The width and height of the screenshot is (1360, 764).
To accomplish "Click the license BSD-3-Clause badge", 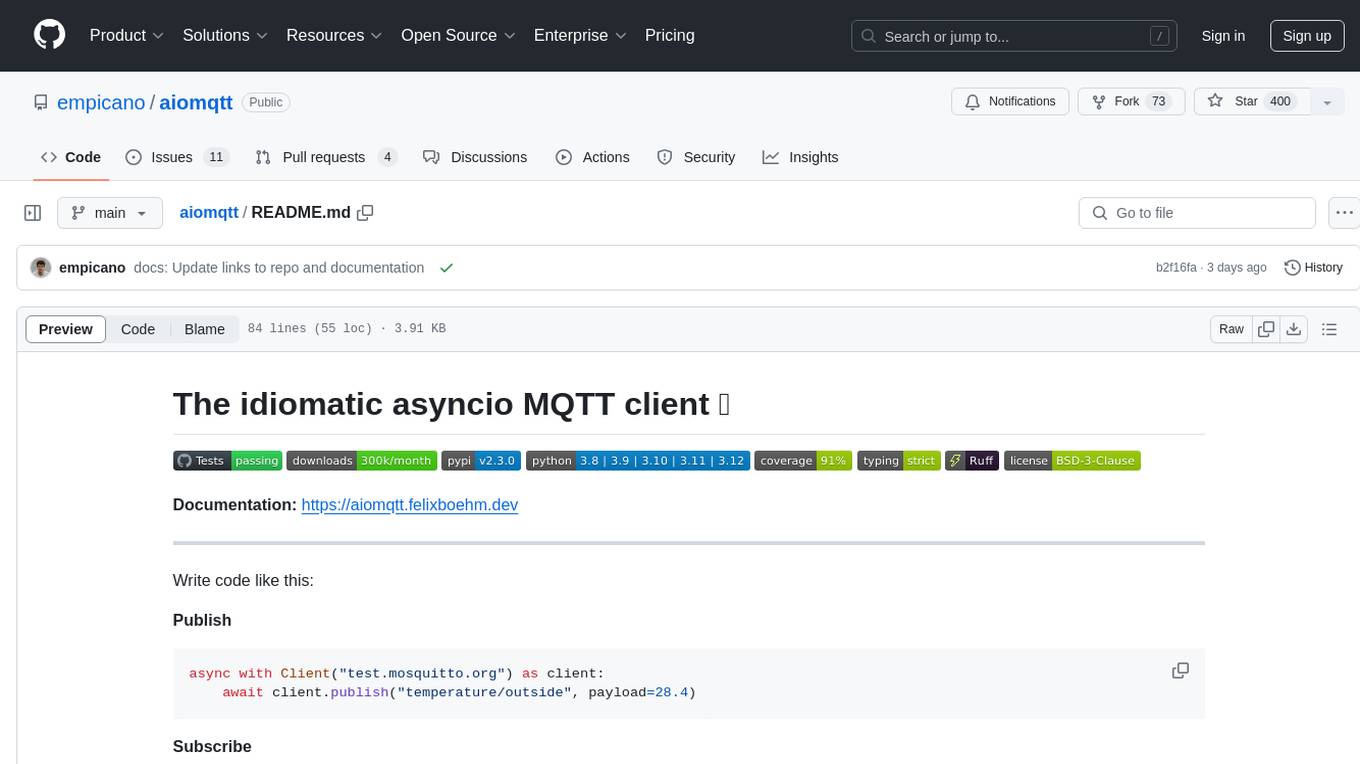I will point(1072,460).
